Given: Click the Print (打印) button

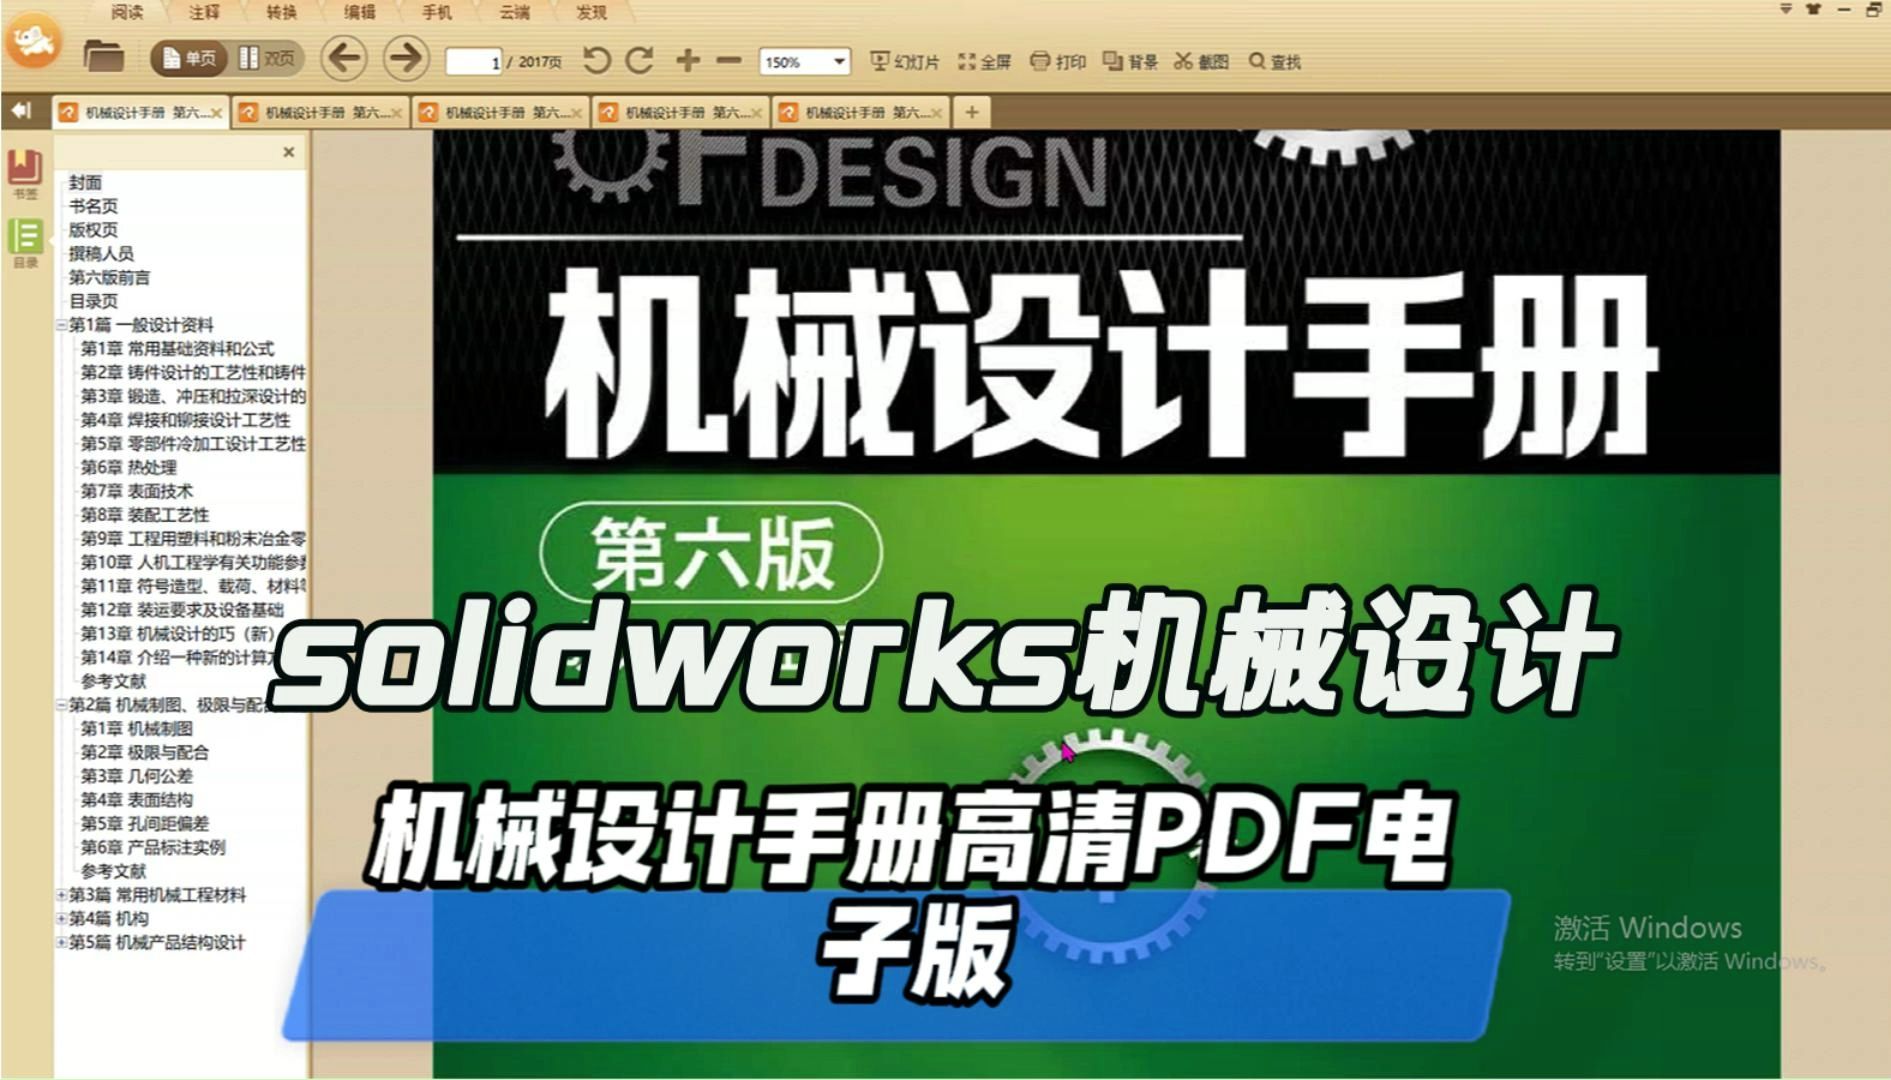Looking at the screenshot, I should (x=1058, y=62).
